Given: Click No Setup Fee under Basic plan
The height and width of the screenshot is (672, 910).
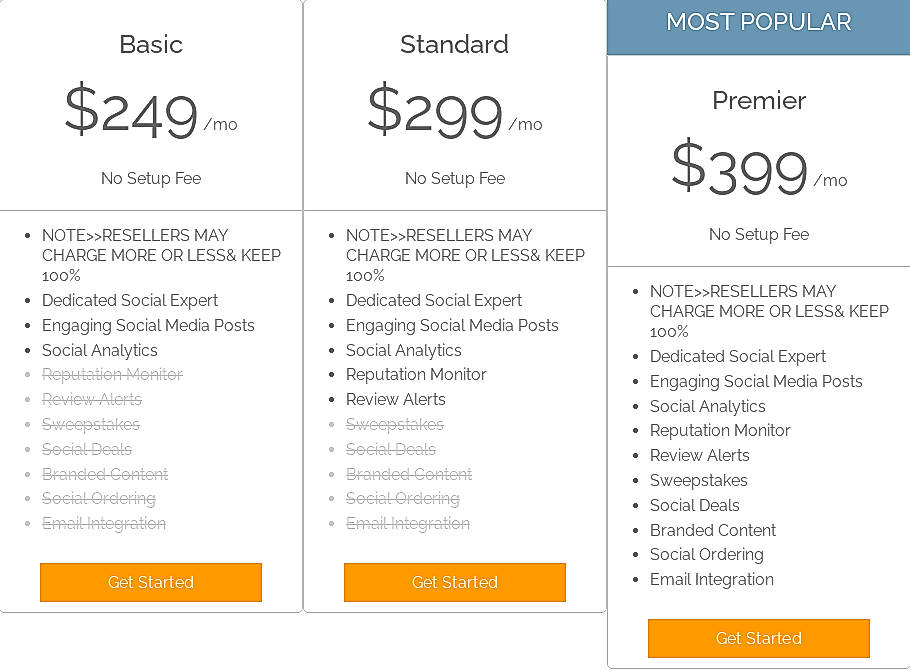Looking at the screenshot, I should tap(150, 178).
